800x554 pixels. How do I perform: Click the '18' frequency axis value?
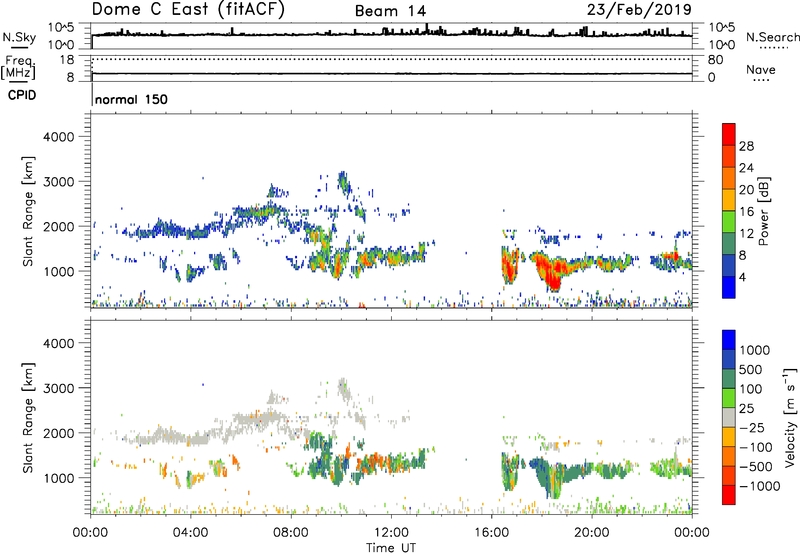tap(67, 60)
